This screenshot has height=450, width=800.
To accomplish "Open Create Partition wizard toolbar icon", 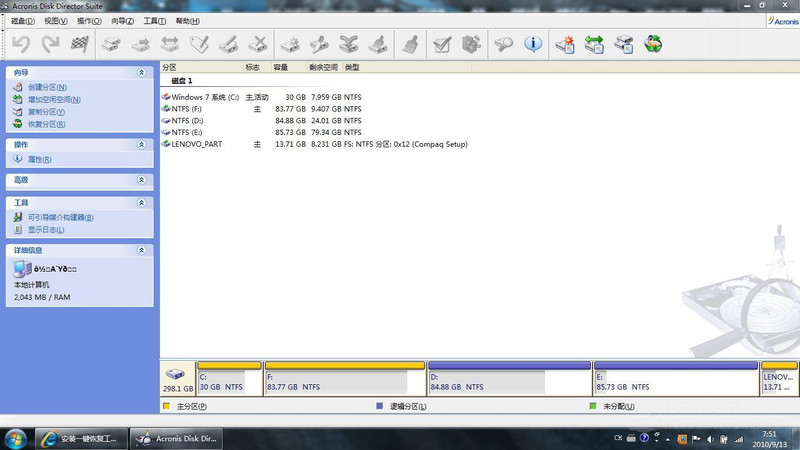I will point(565,44).
